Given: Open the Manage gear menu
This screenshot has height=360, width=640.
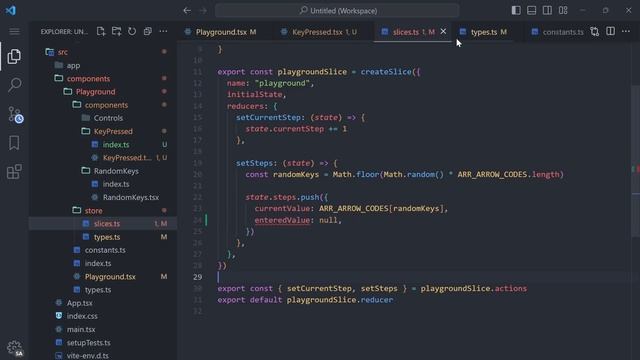Looking at the screenshot, I should 15,348.
